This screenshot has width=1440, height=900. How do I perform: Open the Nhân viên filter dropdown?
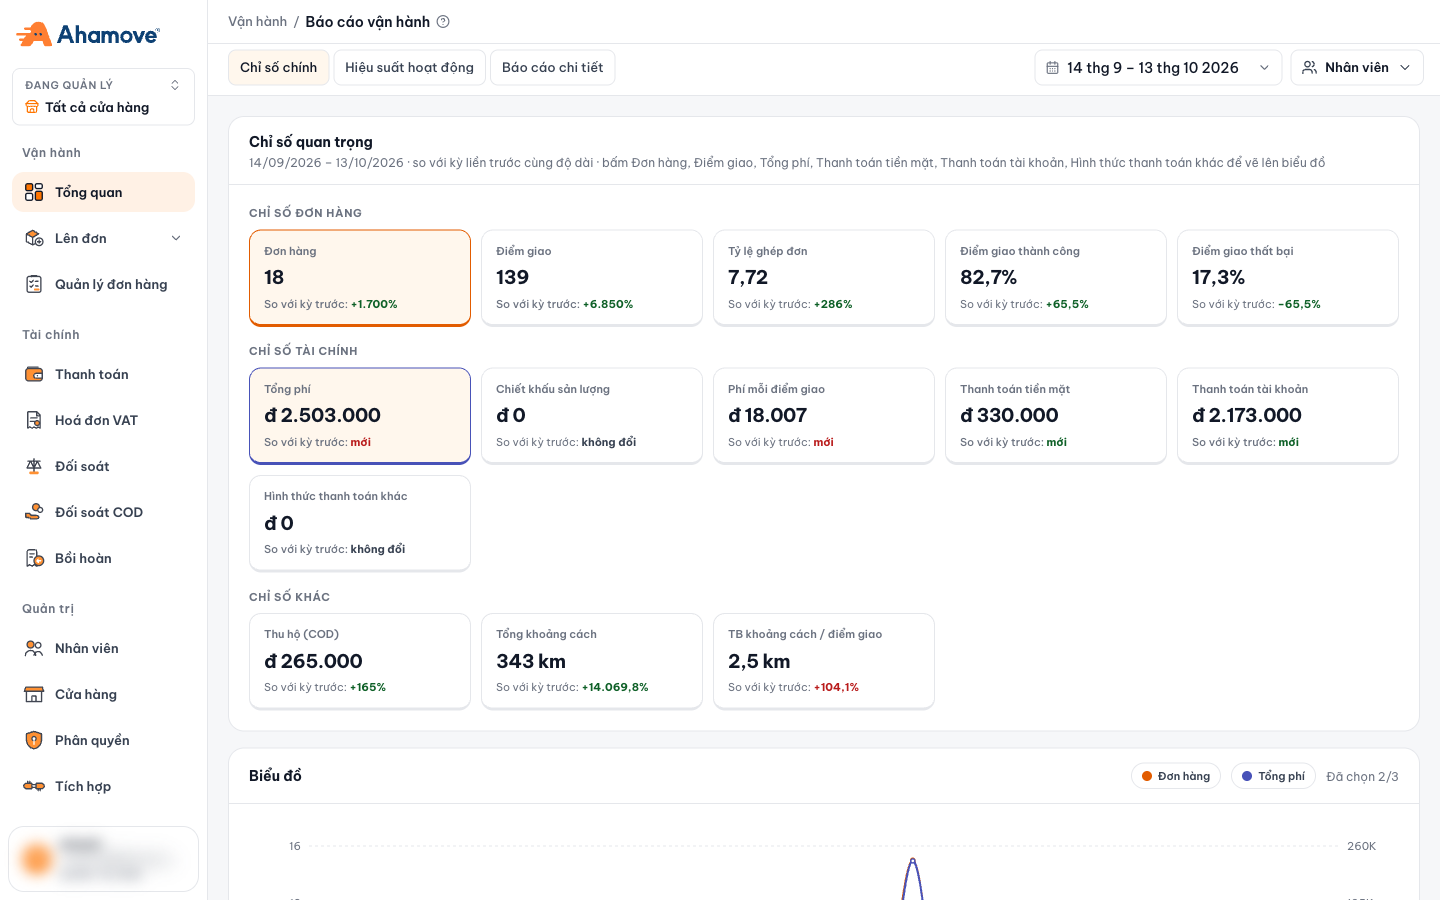pyautogui.click(x=1357, y=68)
